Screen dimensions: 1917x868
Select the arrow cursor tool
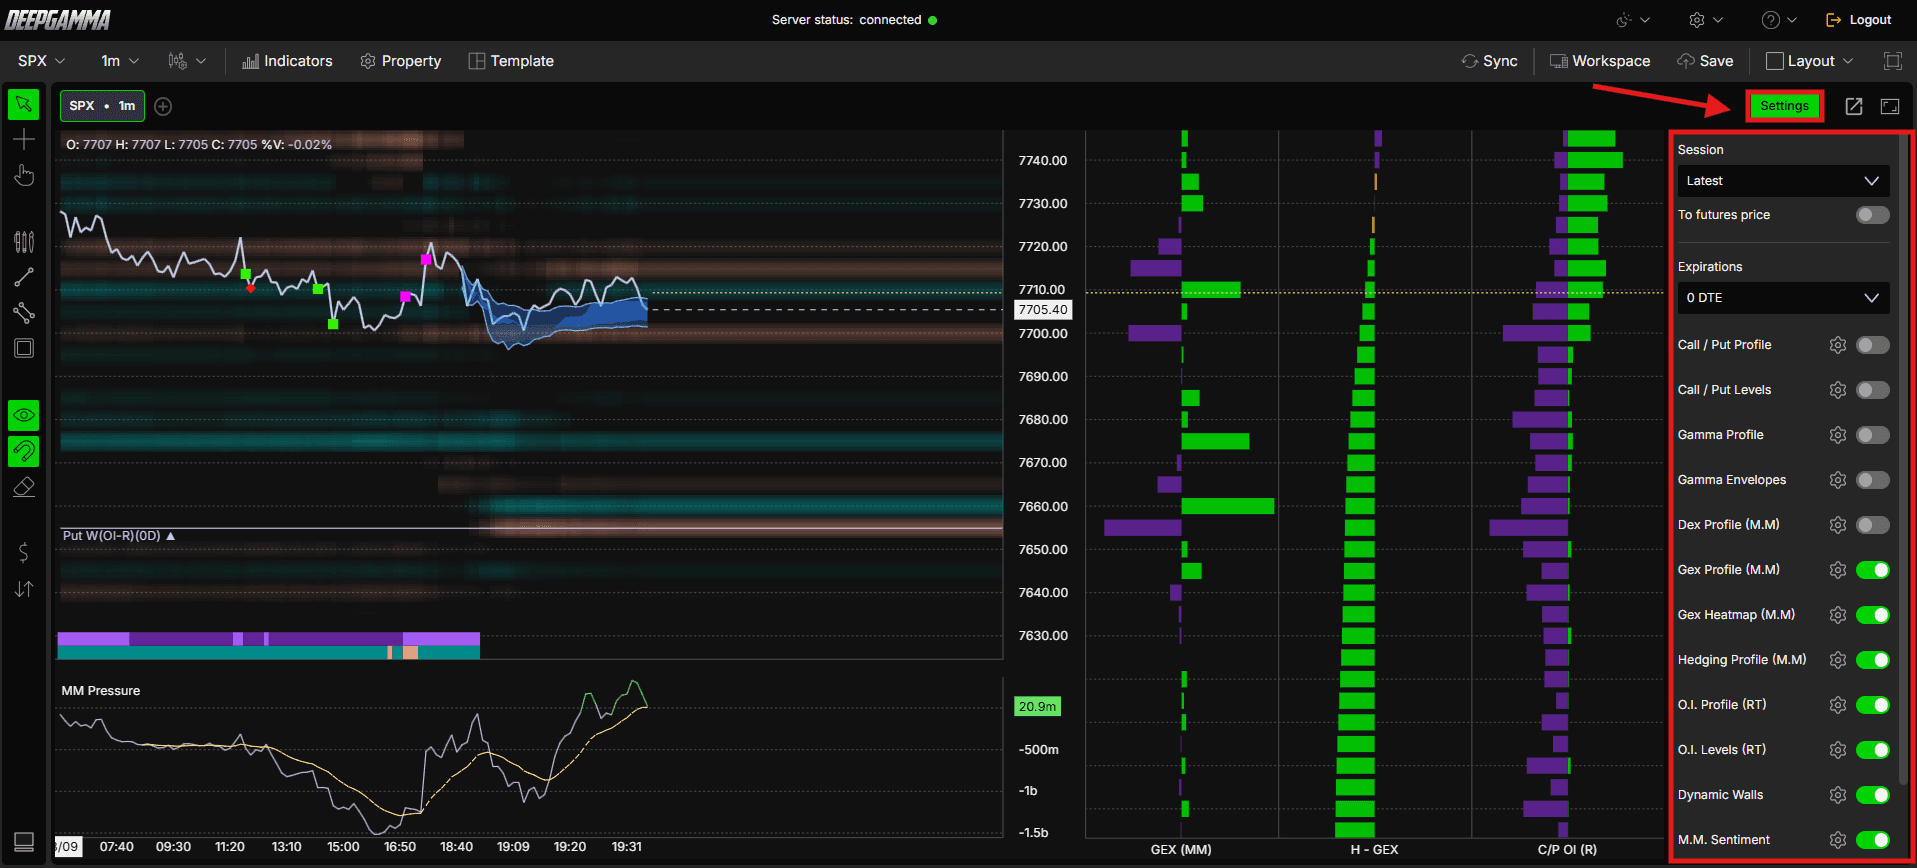click(24, 104)
